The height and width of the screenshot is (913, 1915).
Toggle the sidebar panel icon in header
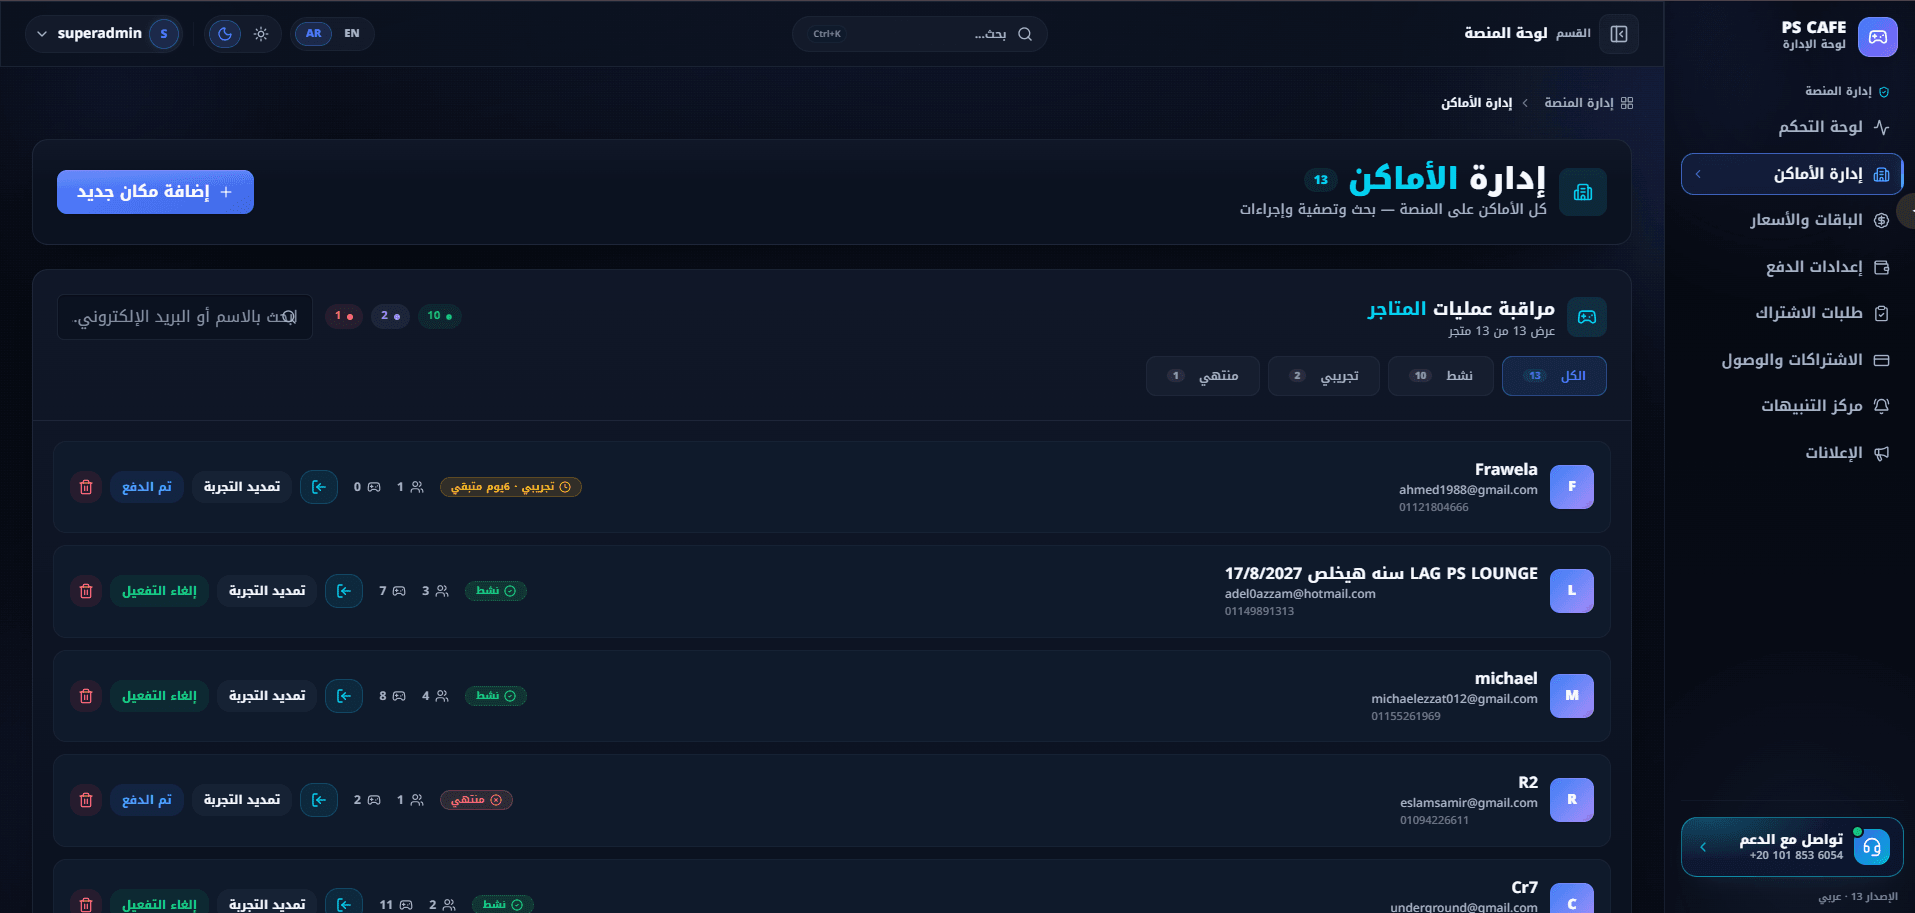click(1619, 34)
